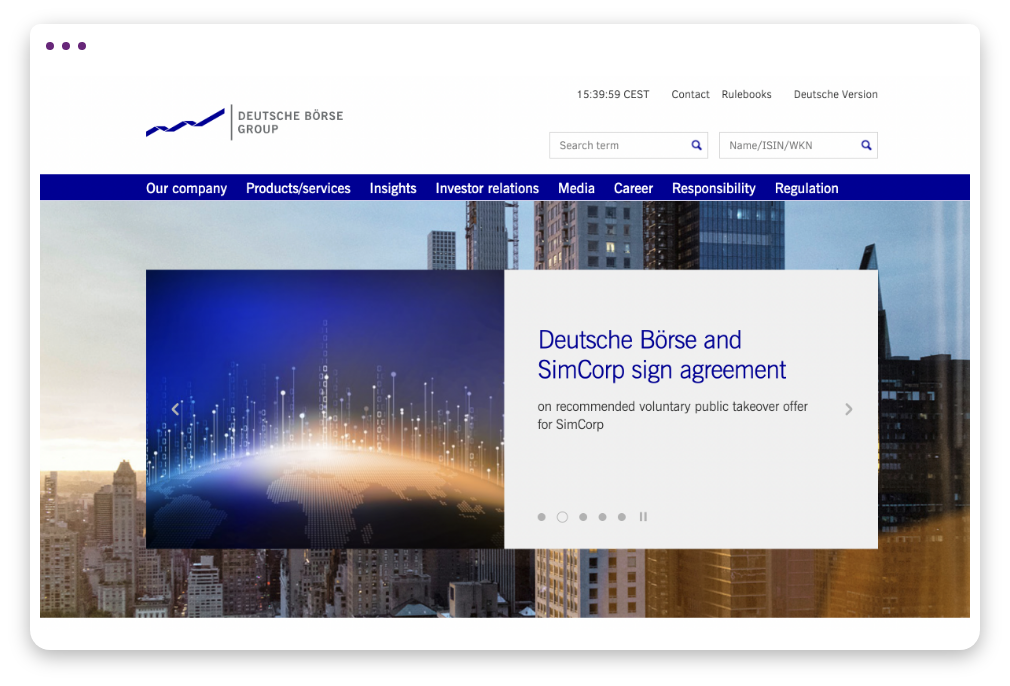This screenshot has width=1010, height=686.
Task: Open the Responsibility menu
Action: click(714, 188)
